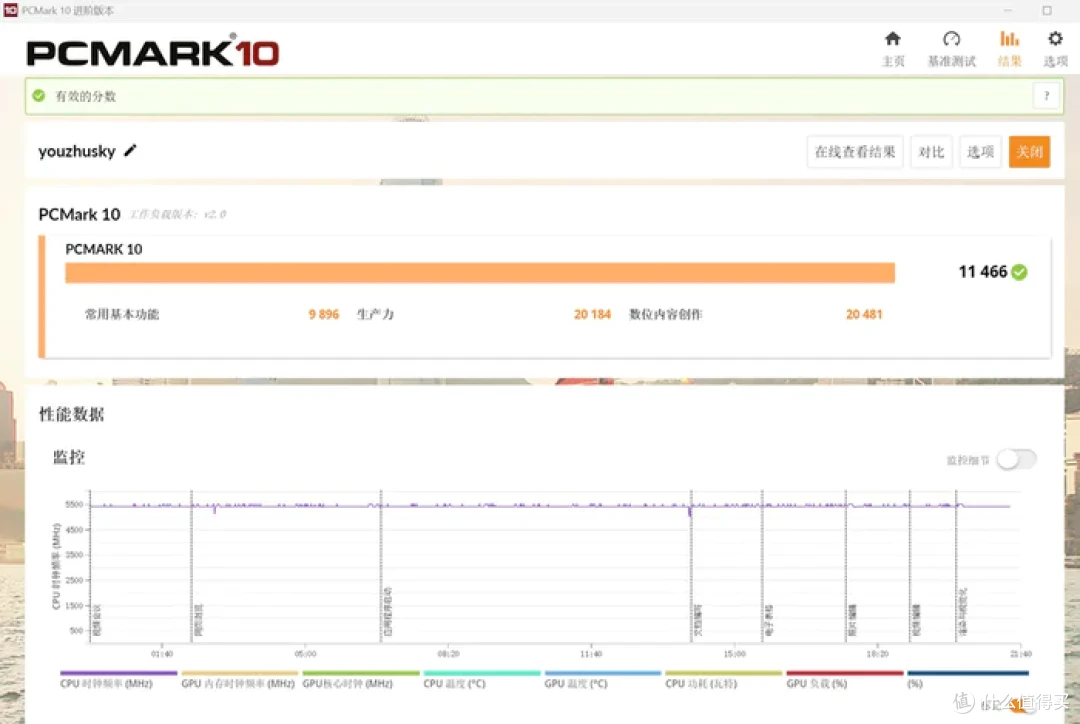The width and height of the screenshot is (1080, 724).
Task: Click the 监控 heading
Action: [69, 457]
